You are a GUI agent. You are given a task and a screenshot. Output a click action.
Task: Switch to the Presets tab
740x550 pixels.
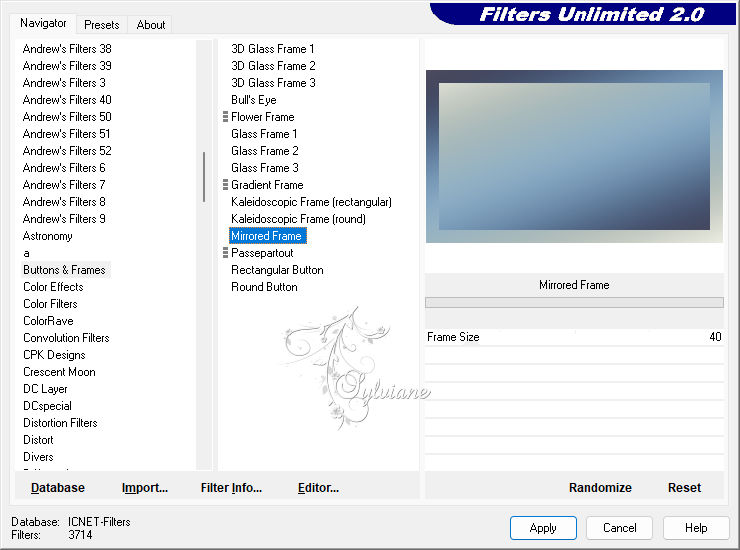click(101, 25)
